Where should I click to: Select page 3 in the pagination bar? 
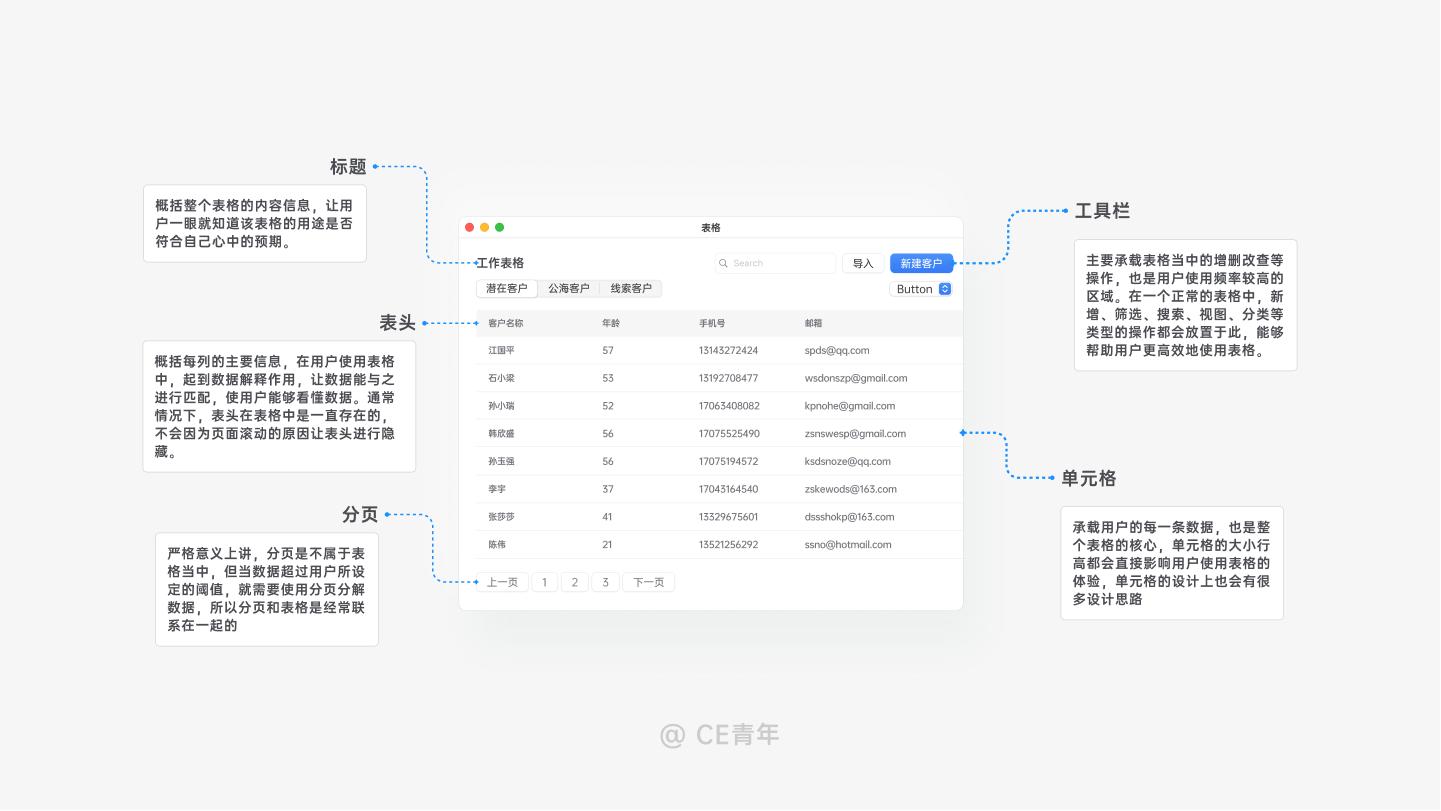[x=605, y=582]
